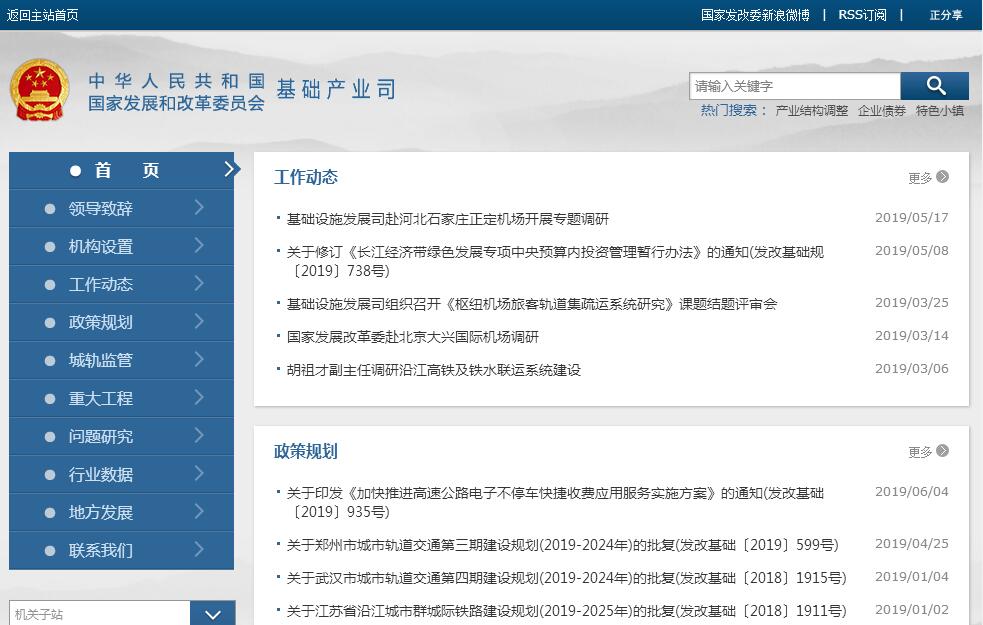Click the arrow beside 机构设置
The width and height of the screenshot is (983, 625).
pyautogui.click(x=199, y=246)
